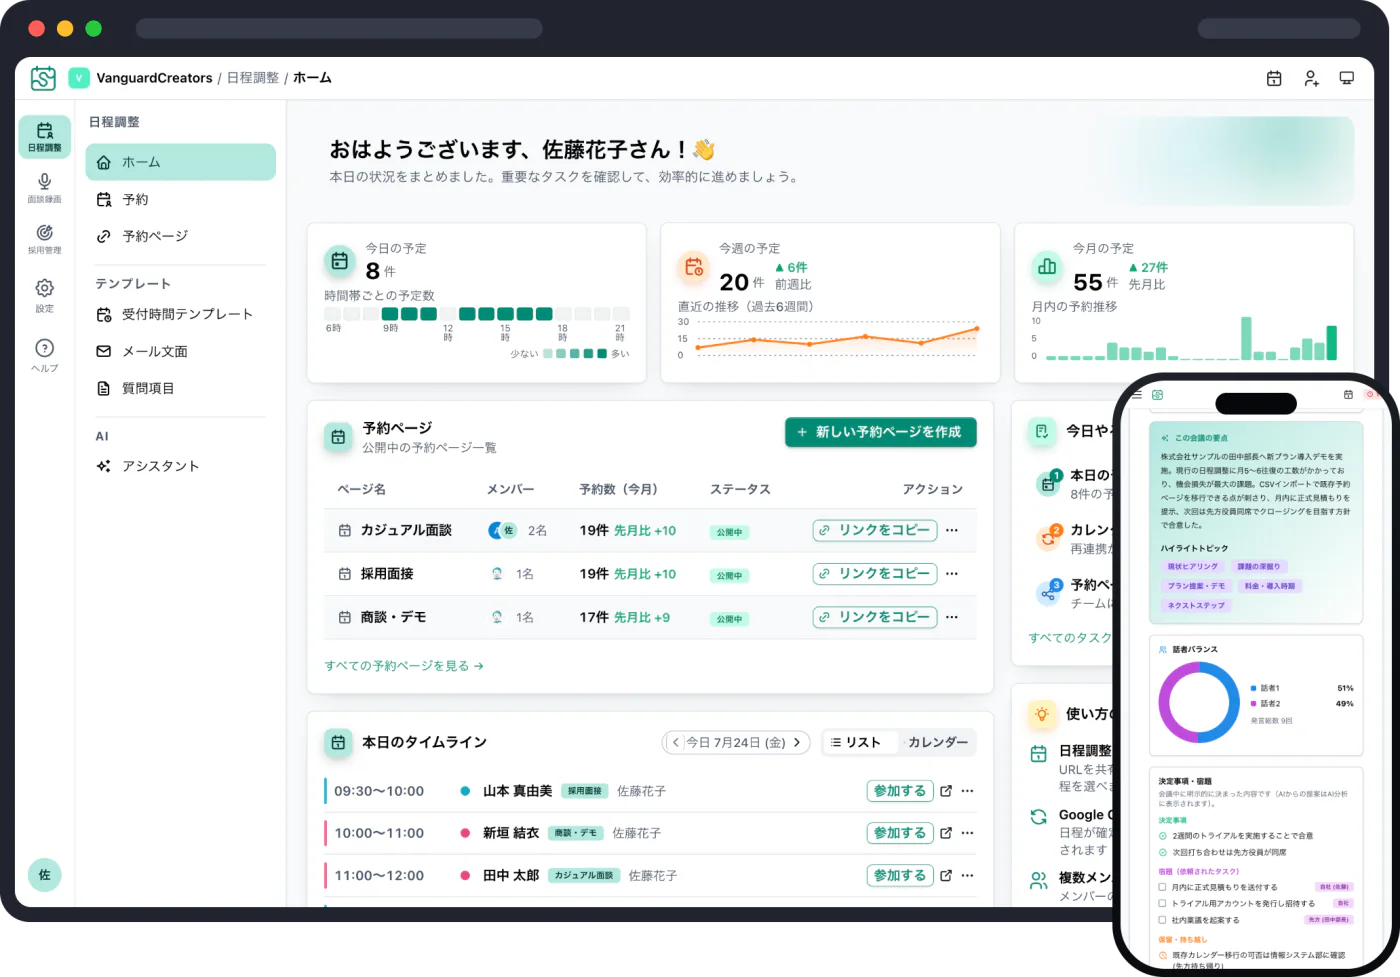Click 参加する for 新垣 結衣
Screen dimensions: 1400x977
point(900,833)
